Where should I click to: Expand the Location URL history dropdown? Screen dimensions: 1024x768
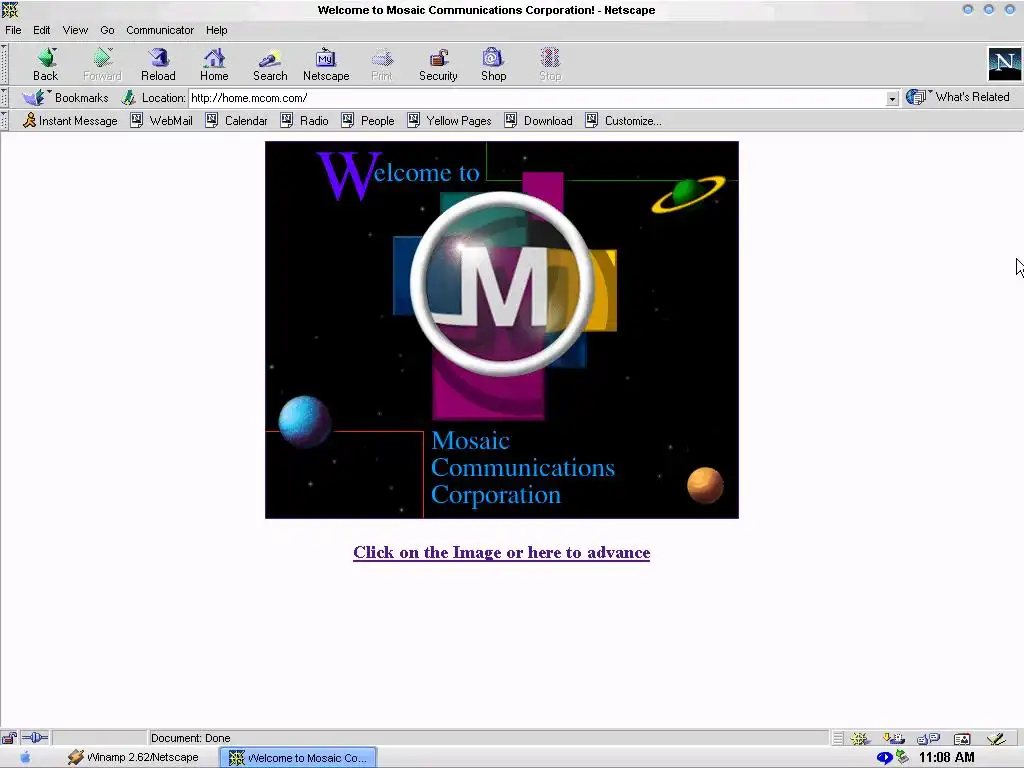(x=892, y=99)
